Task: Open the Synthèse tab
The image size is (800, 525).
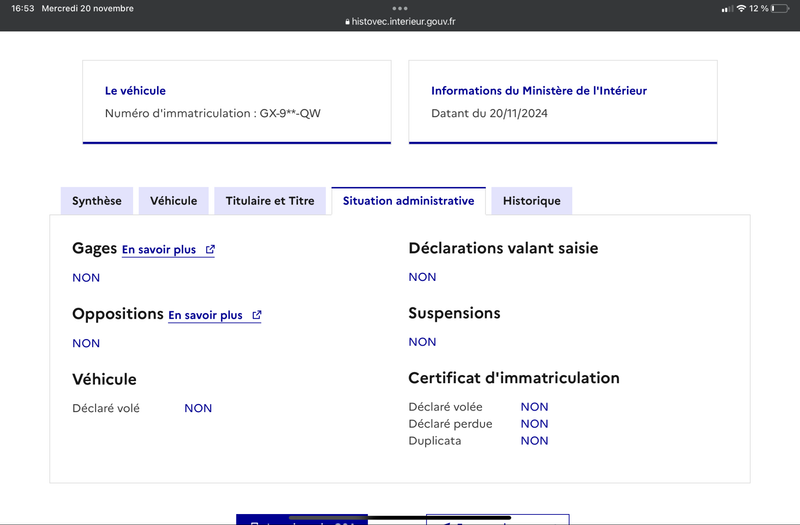Action: [x=97, y=201]
